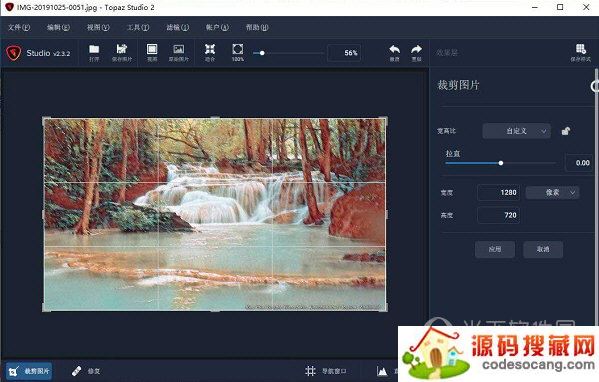This screenshot has width=599, height=382.
Task: Select the 裁剪图片 crop tool
Action: (29, 371)
